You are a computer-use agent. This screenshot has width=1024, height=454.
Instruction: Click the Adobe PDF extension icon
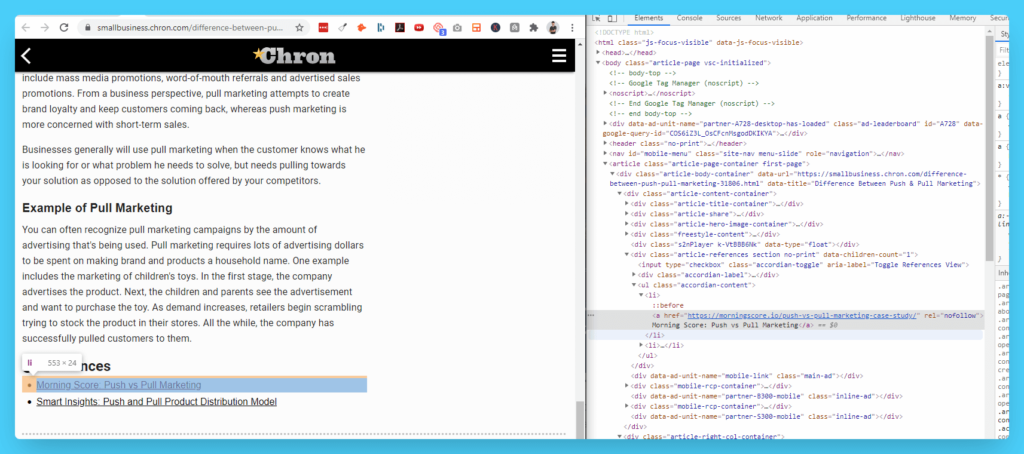(400, 27)
